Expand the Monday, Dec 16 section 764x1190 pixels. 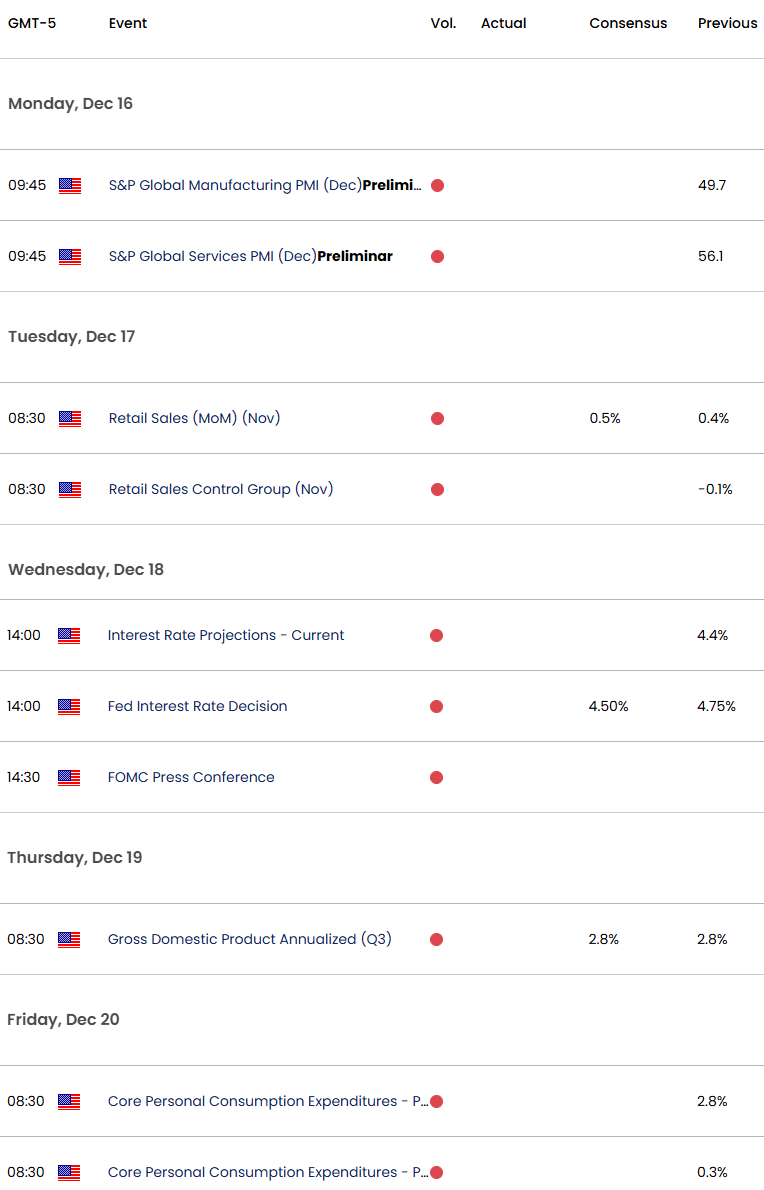coord(70,104)
